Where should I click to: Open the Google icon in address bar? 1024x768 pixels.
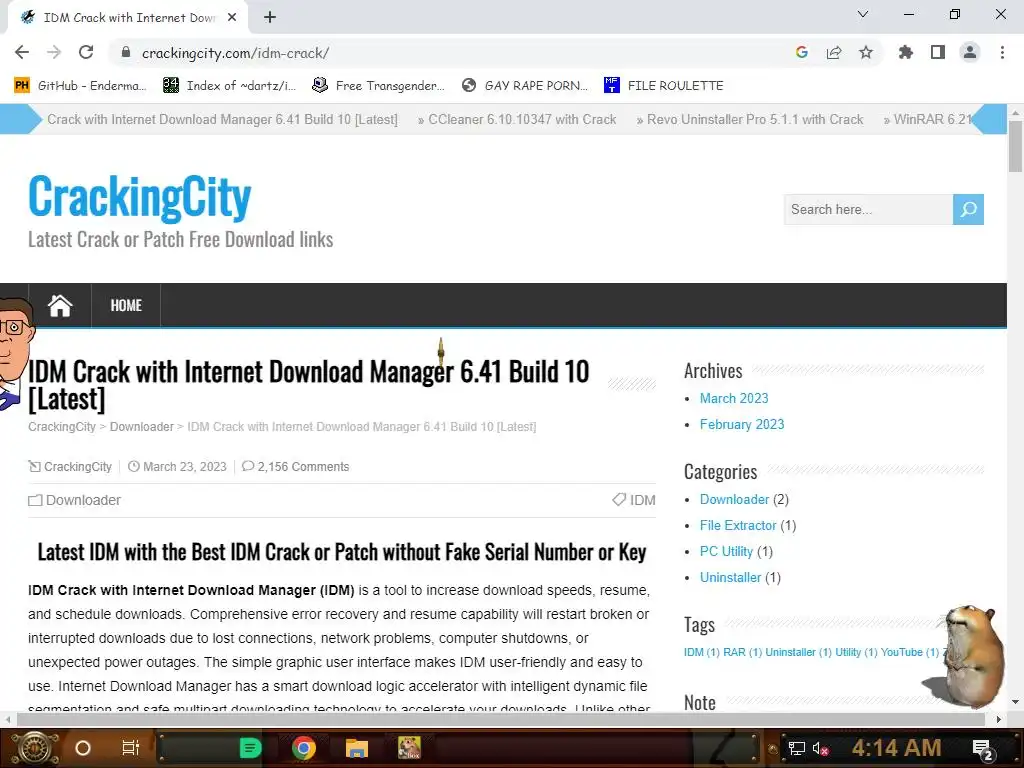coord(802,52)
